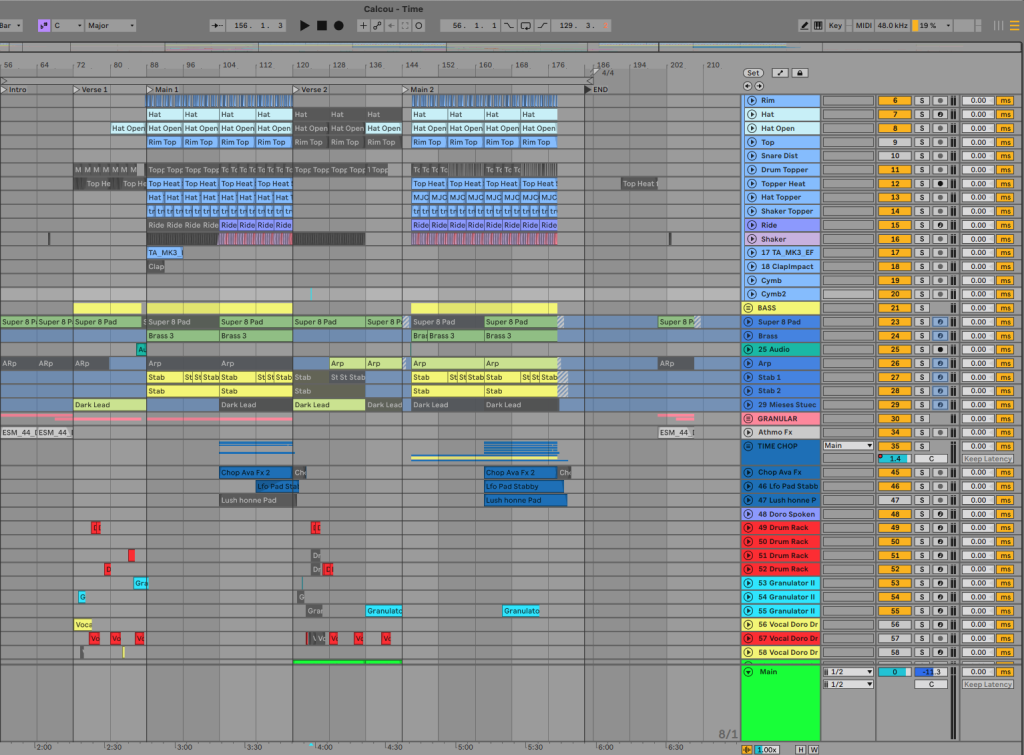Click the Set locator button
The height and width of the screenshot is (755, 1024).
click(753, 73)
